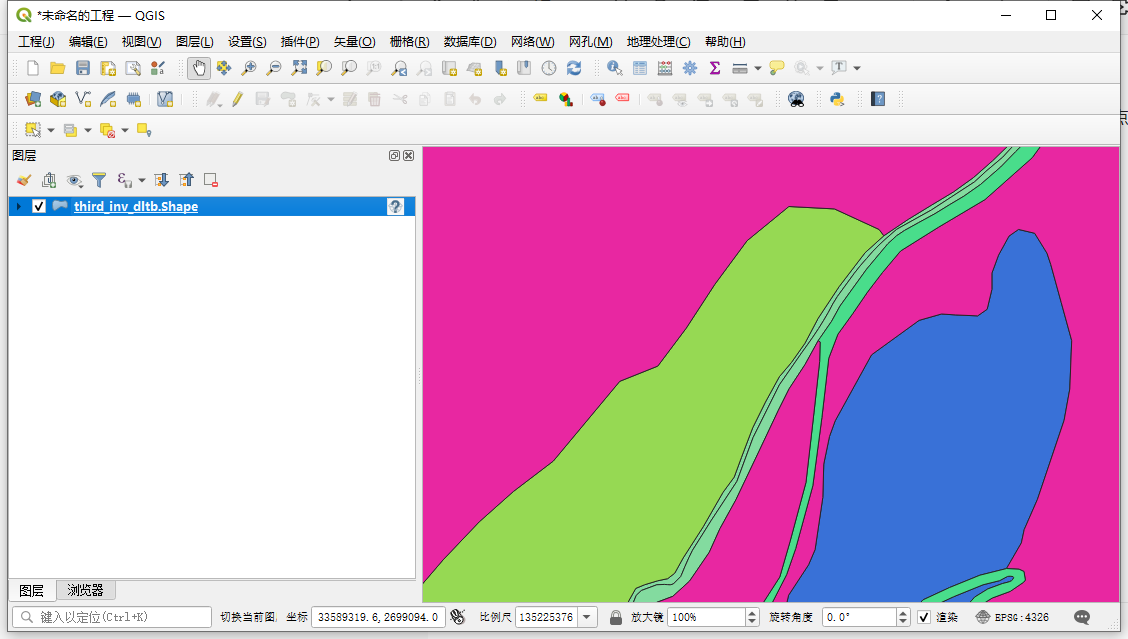Select the third_inv_dltb.Shape layer name
Image resolution: width=1128 pixels, height=639 pixels.
(136, 207)
